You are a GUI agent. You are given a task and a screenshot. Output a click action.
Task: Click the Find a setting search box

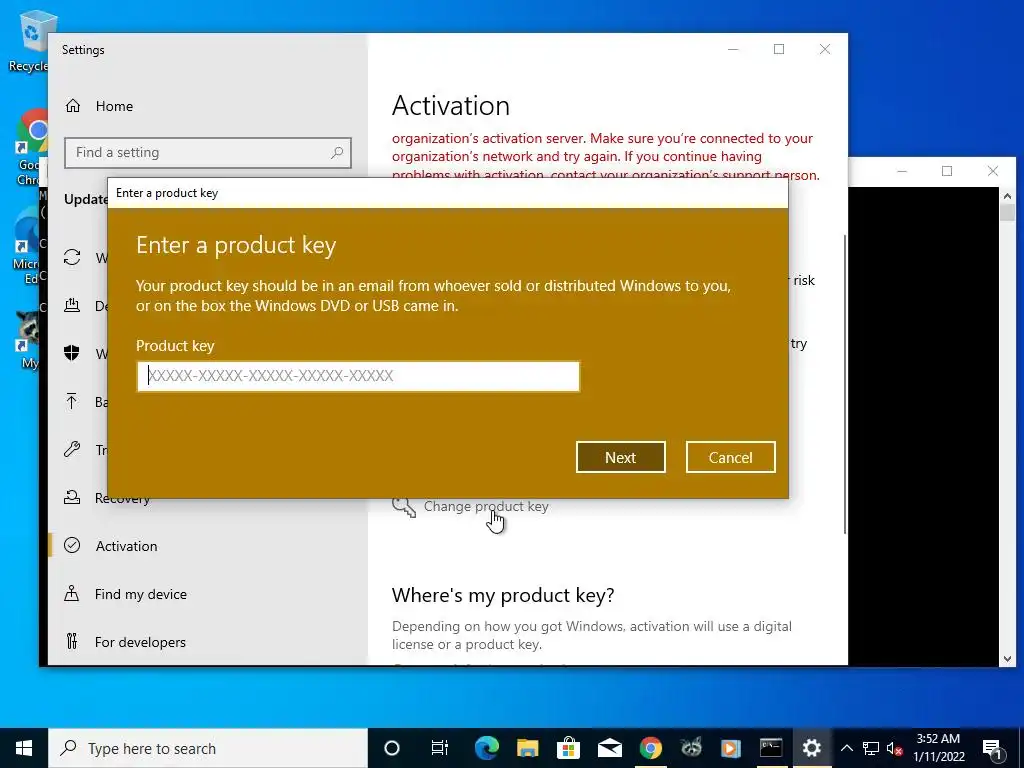pos(208,153)
